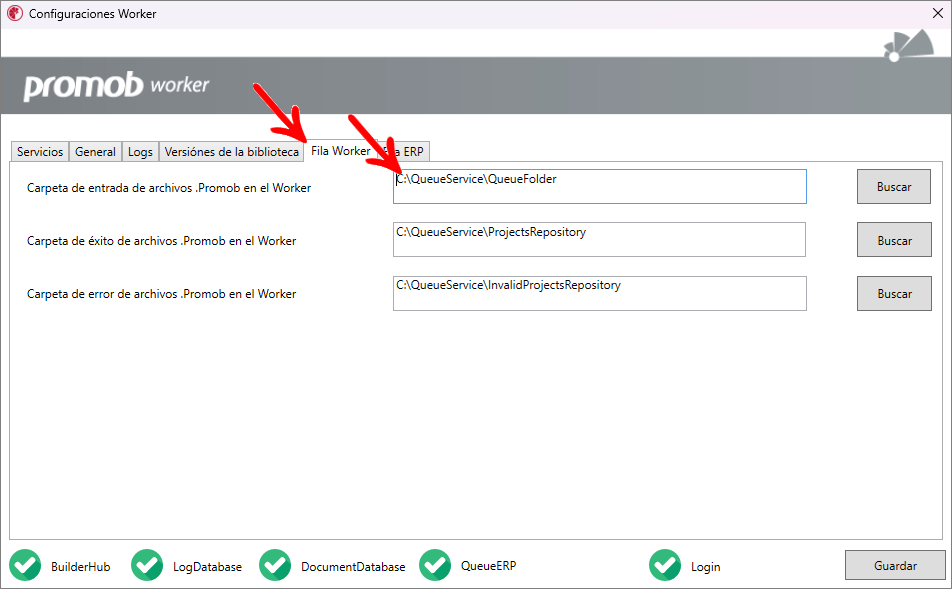Click the LogDatabase green check icon
The height and width of the screenshot is (589, 952).
147,565
